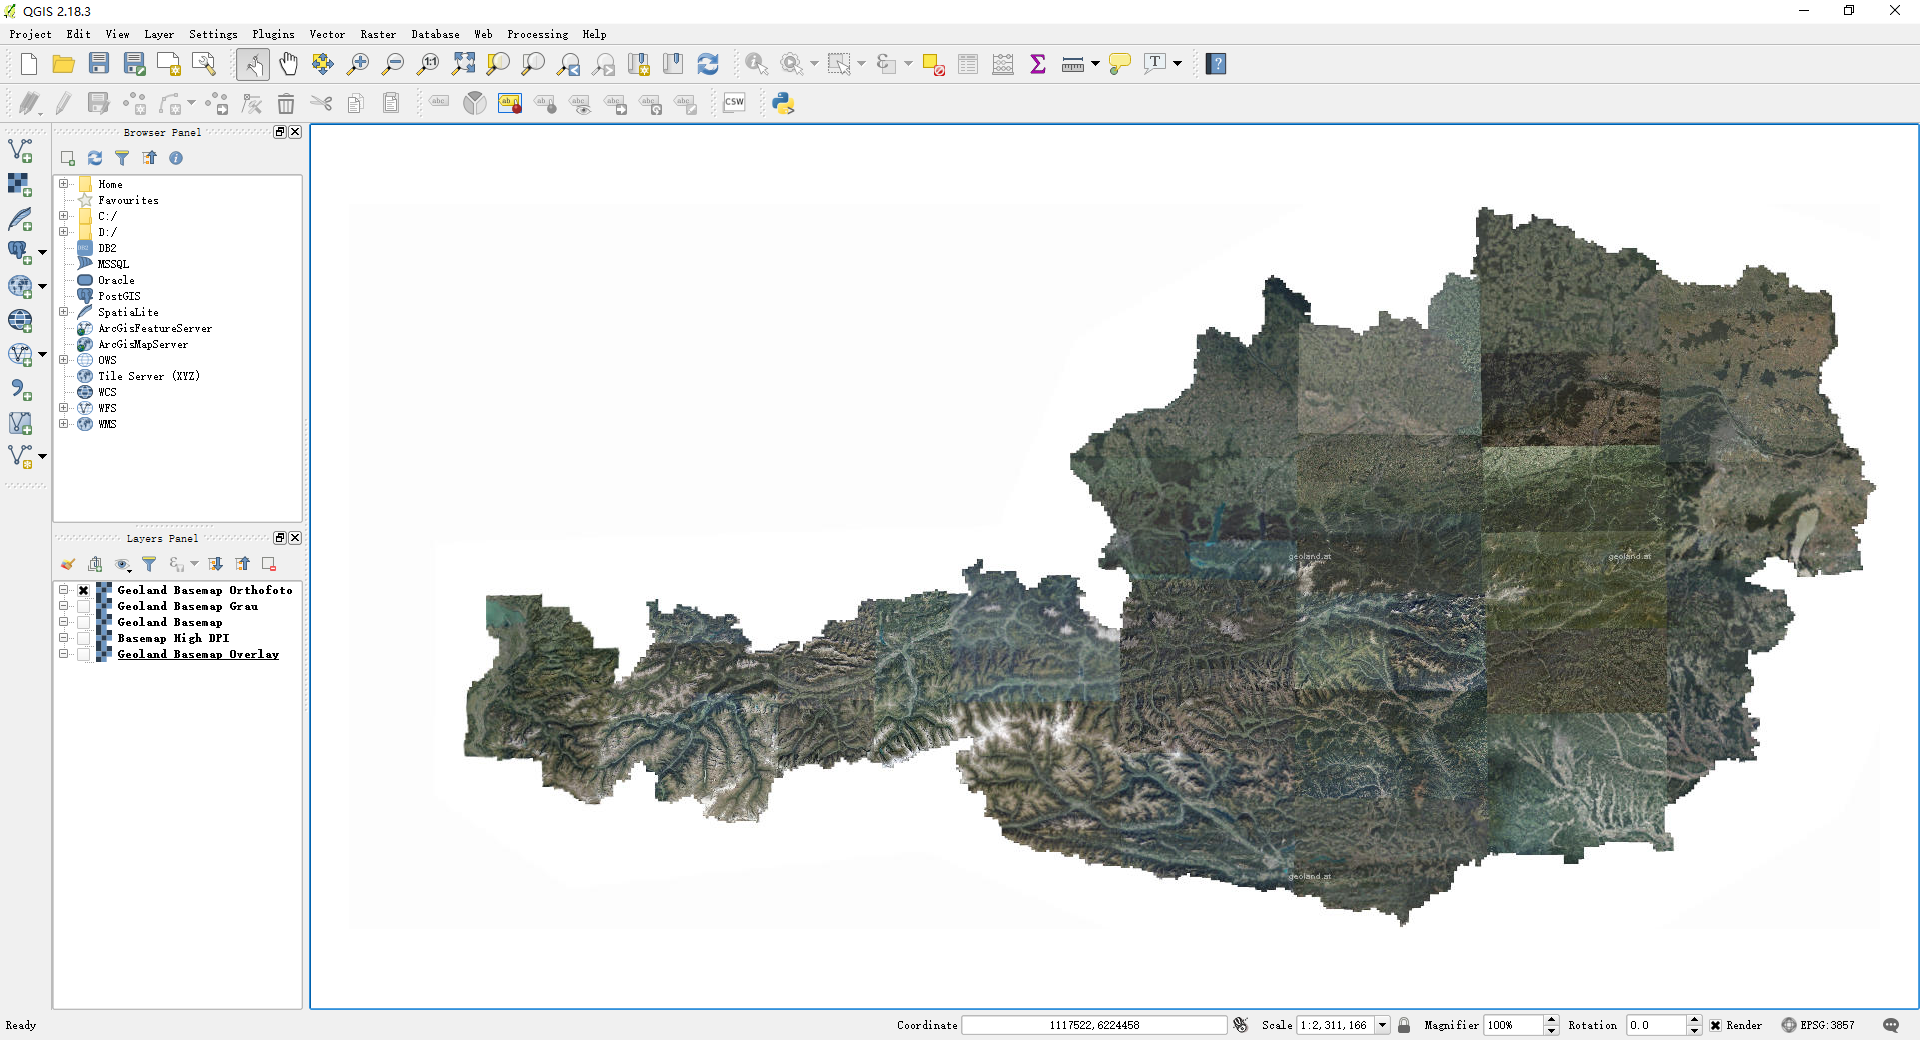
Task: Expand the WMS node
Action: [64, 424]
